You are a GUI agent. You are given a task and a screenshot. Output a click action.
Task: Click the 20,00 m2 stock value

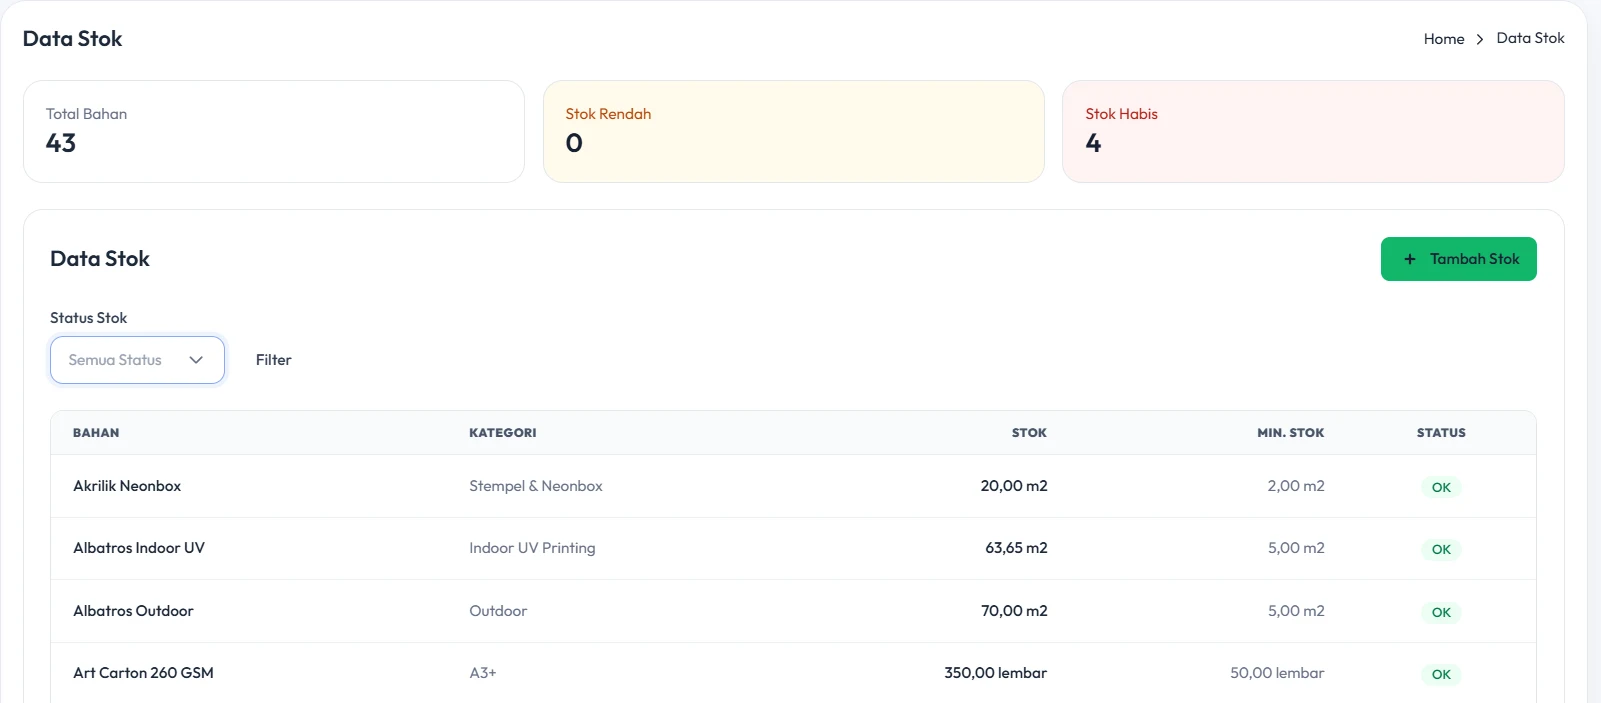tap(1014, 486)
